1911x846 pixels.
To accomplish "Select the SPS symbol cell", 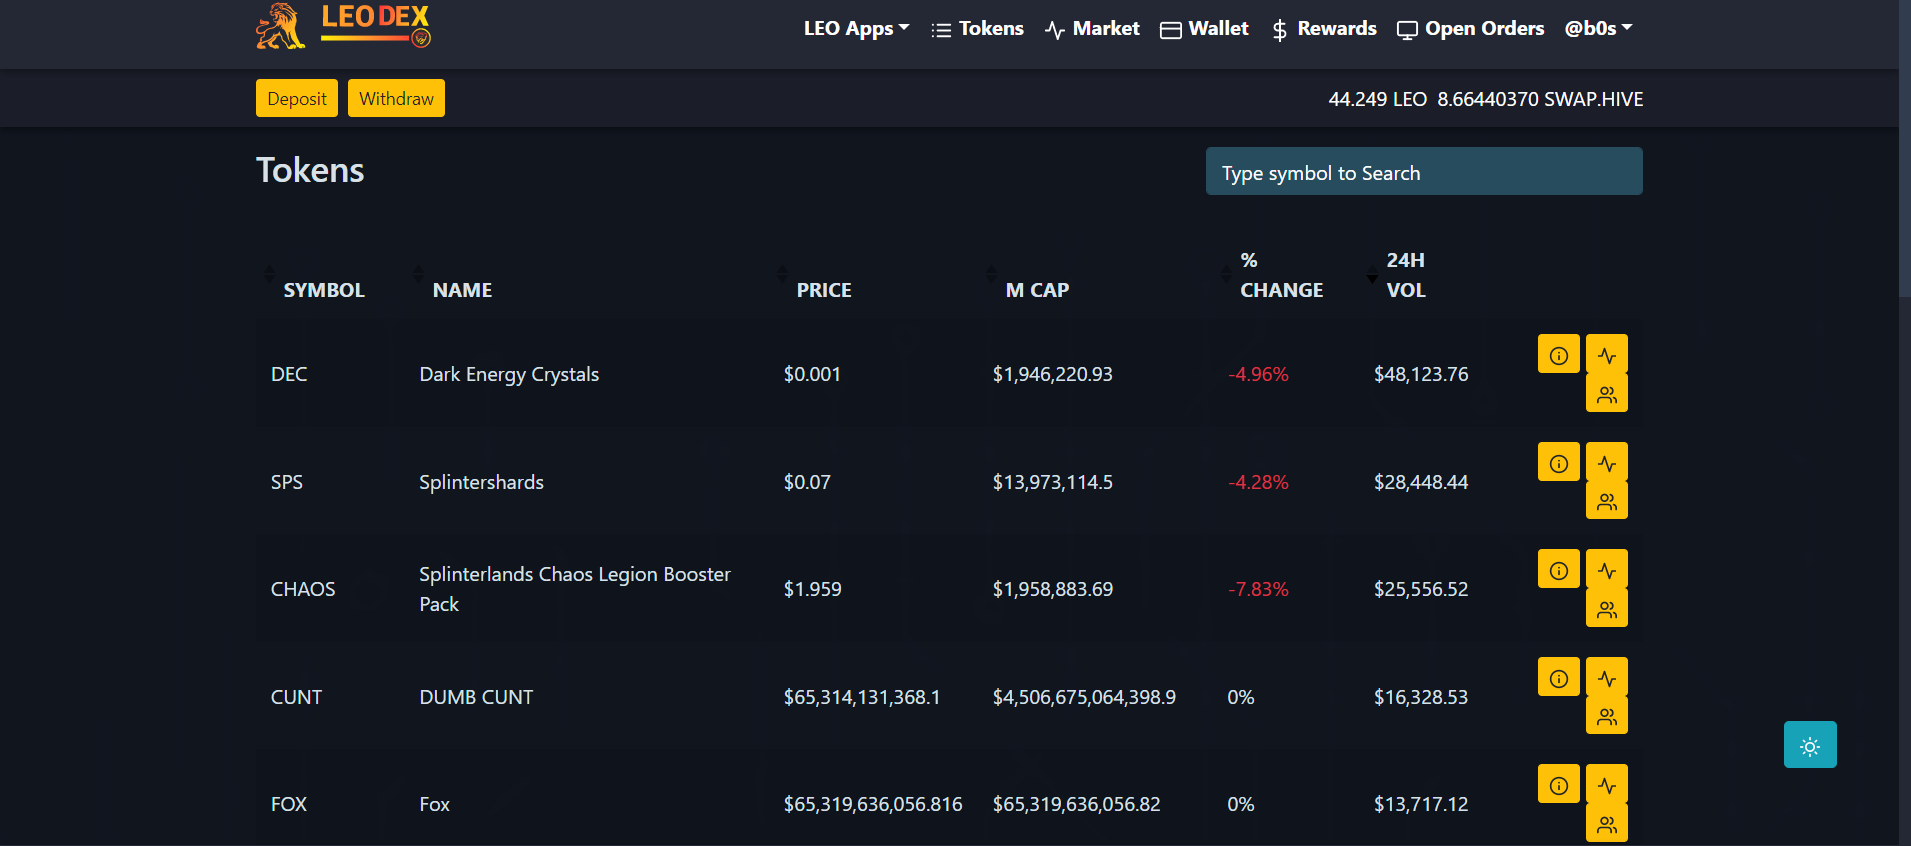I will pyautogui.click(x=286, y=482).
